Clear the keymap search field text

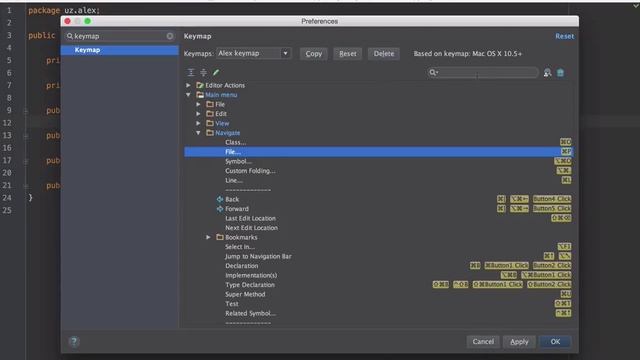pos(170,36)
